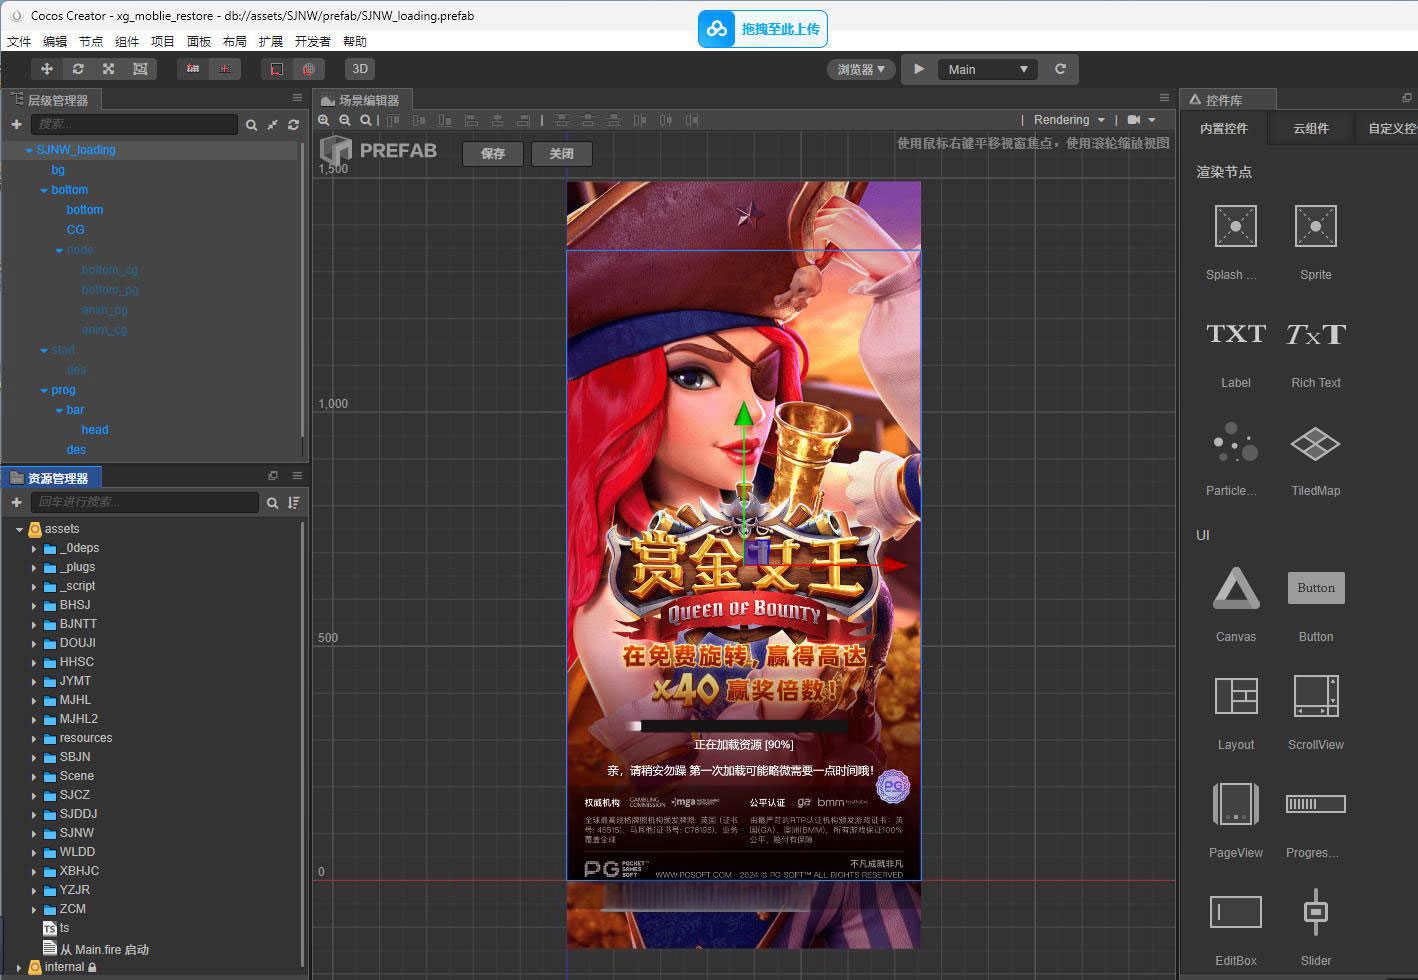Click the 关闭 button to close prefab
Image resolution: width=1418 pixels, height=980 pixels.
click(x=561, y=154)
